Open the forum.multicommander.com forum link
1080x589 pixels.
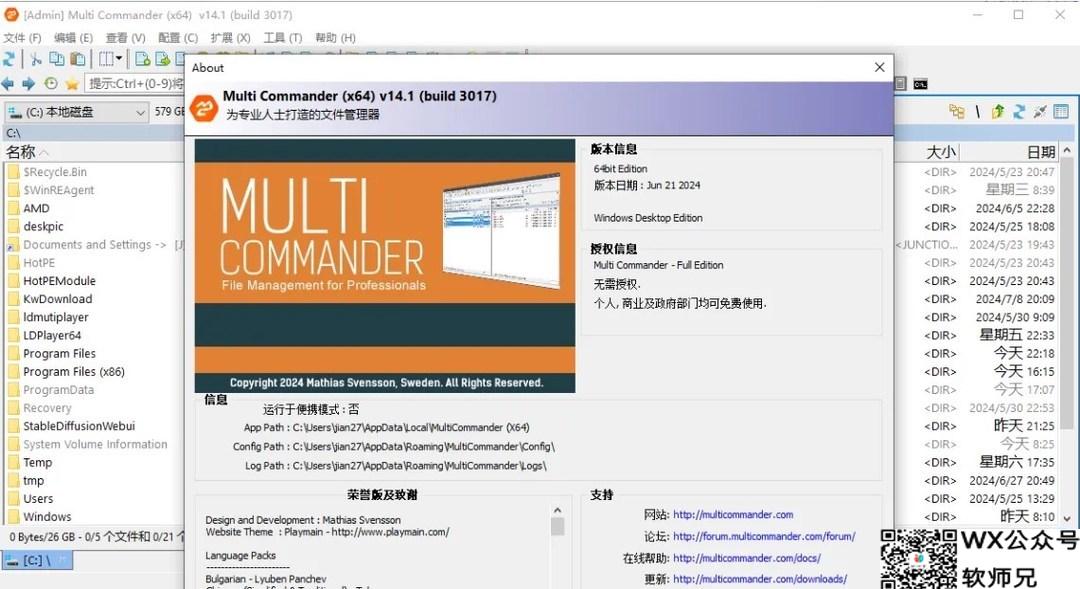(764, 536)
